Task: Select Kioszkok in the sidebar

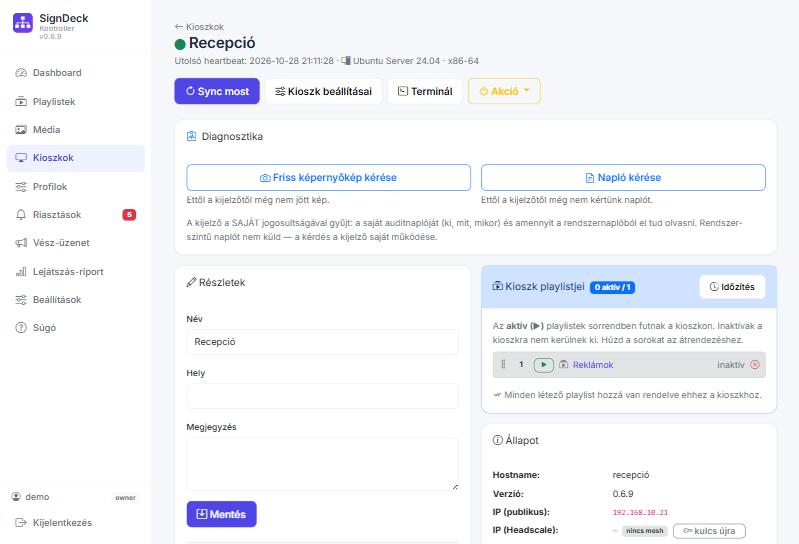Action: (x=75, y=158)
